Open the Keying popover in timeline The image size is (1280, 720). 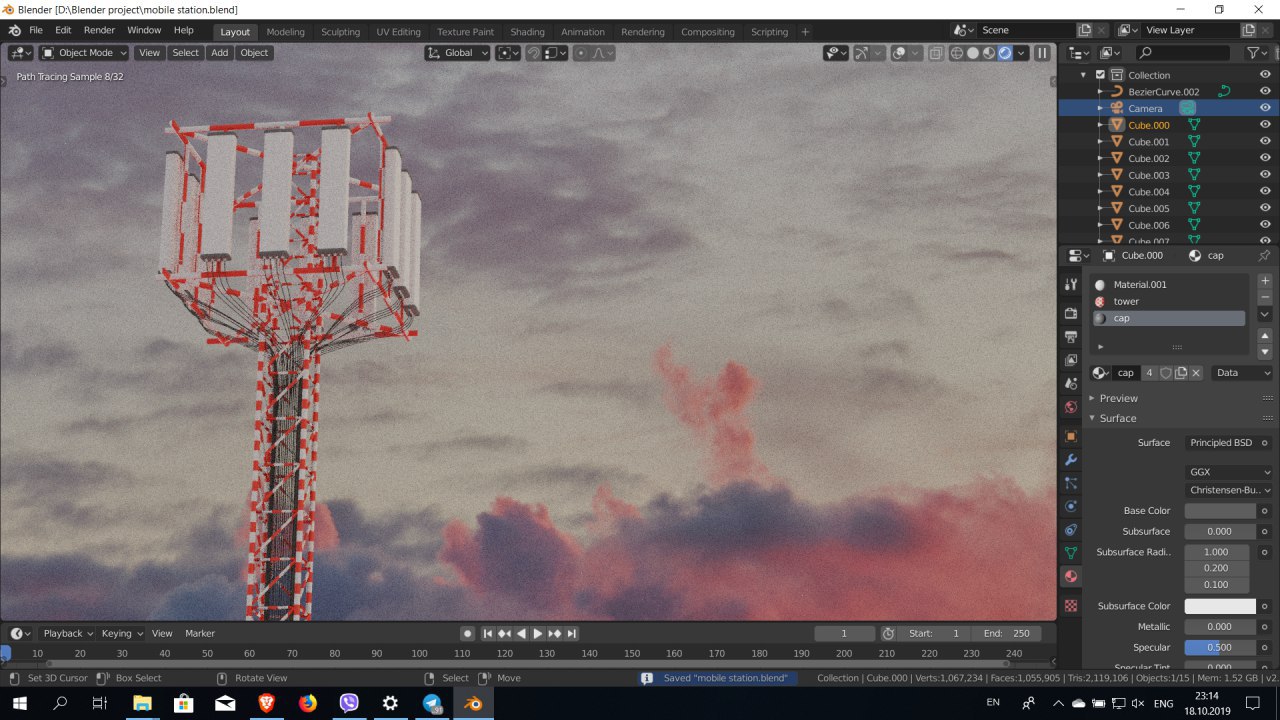click(122, 633)
